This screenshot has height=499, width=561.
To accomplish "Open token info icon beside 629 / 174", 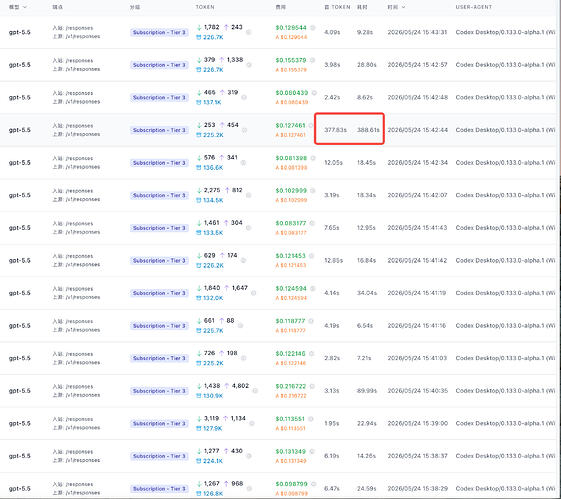I will point(243,260).
